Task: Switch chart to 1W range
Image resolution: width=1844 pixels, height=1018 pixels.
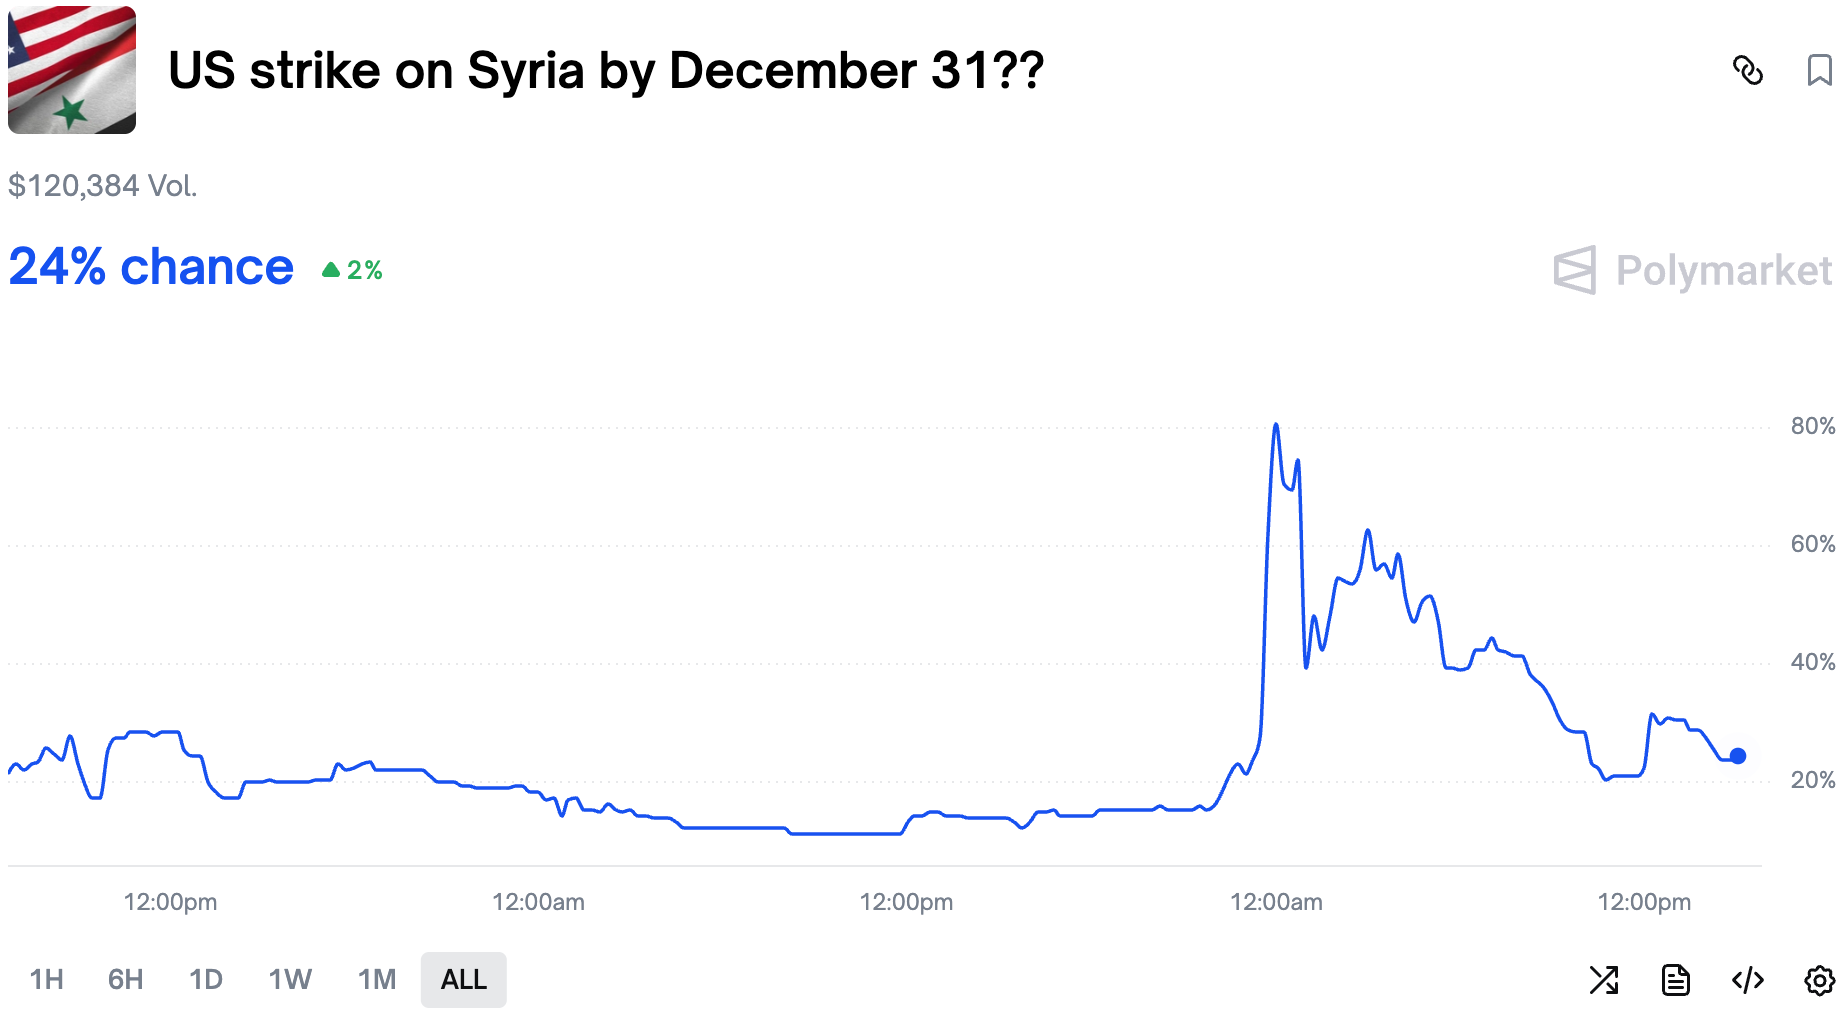Action: coord(290,980)
